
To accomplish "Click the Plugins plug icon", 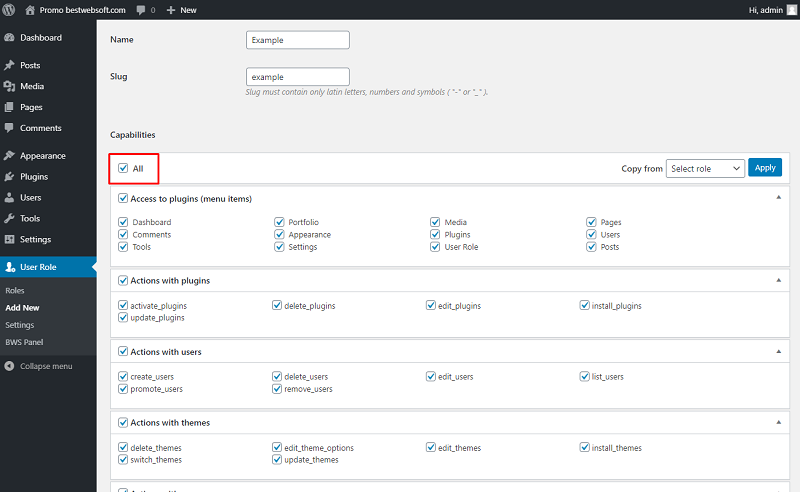I will pyautogui.click(x=9, y=177).
